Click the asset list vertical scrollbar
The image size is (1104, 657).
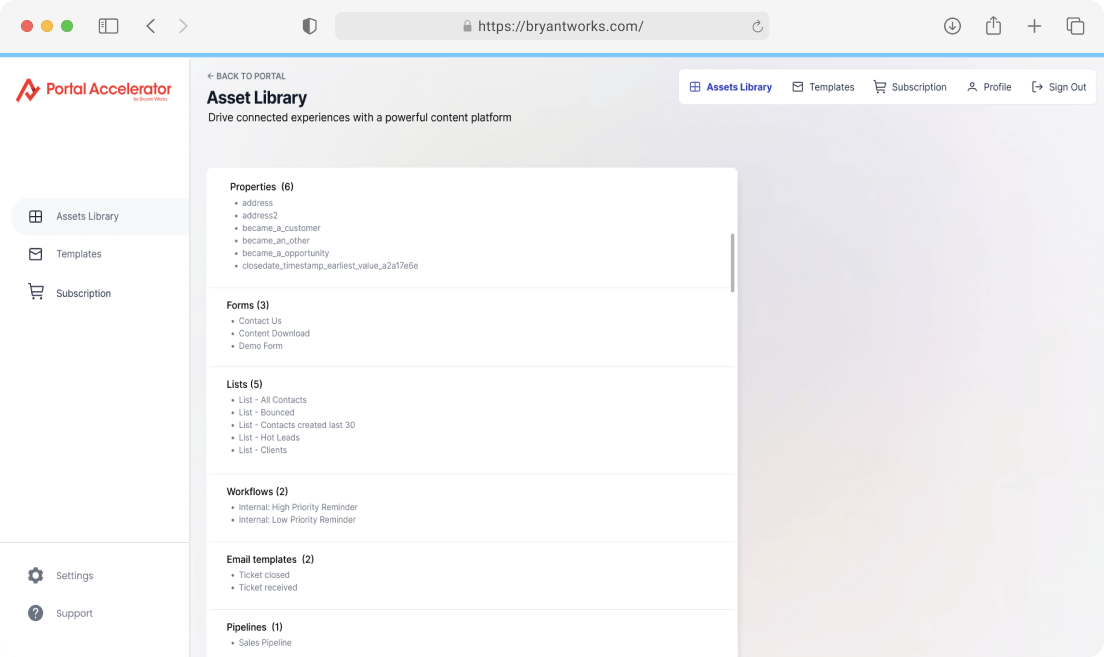point(732,263)
